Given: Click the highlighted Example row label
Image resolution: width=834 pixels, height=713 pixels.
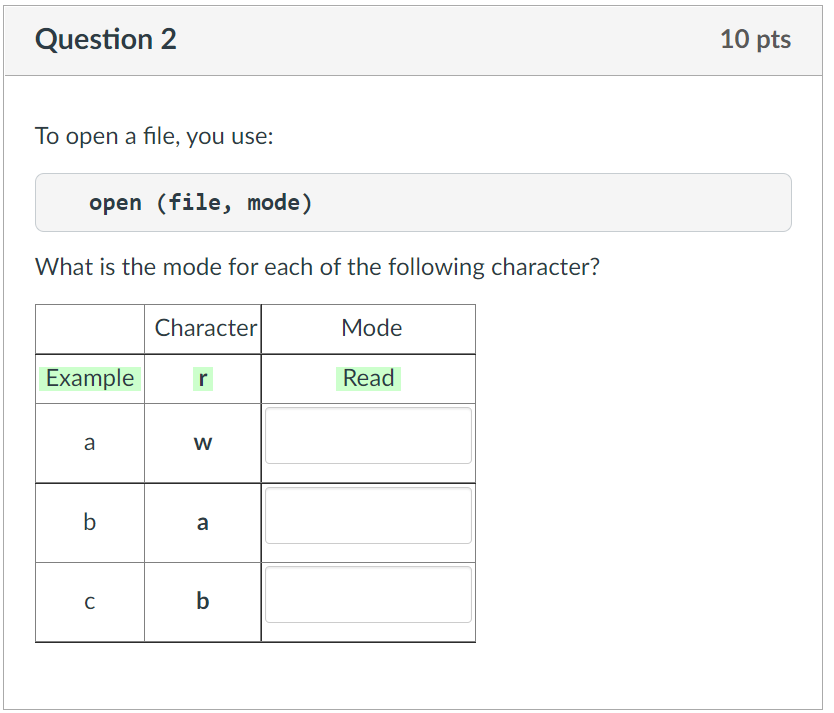Looking at the screenshot, I should coord(89,378).
